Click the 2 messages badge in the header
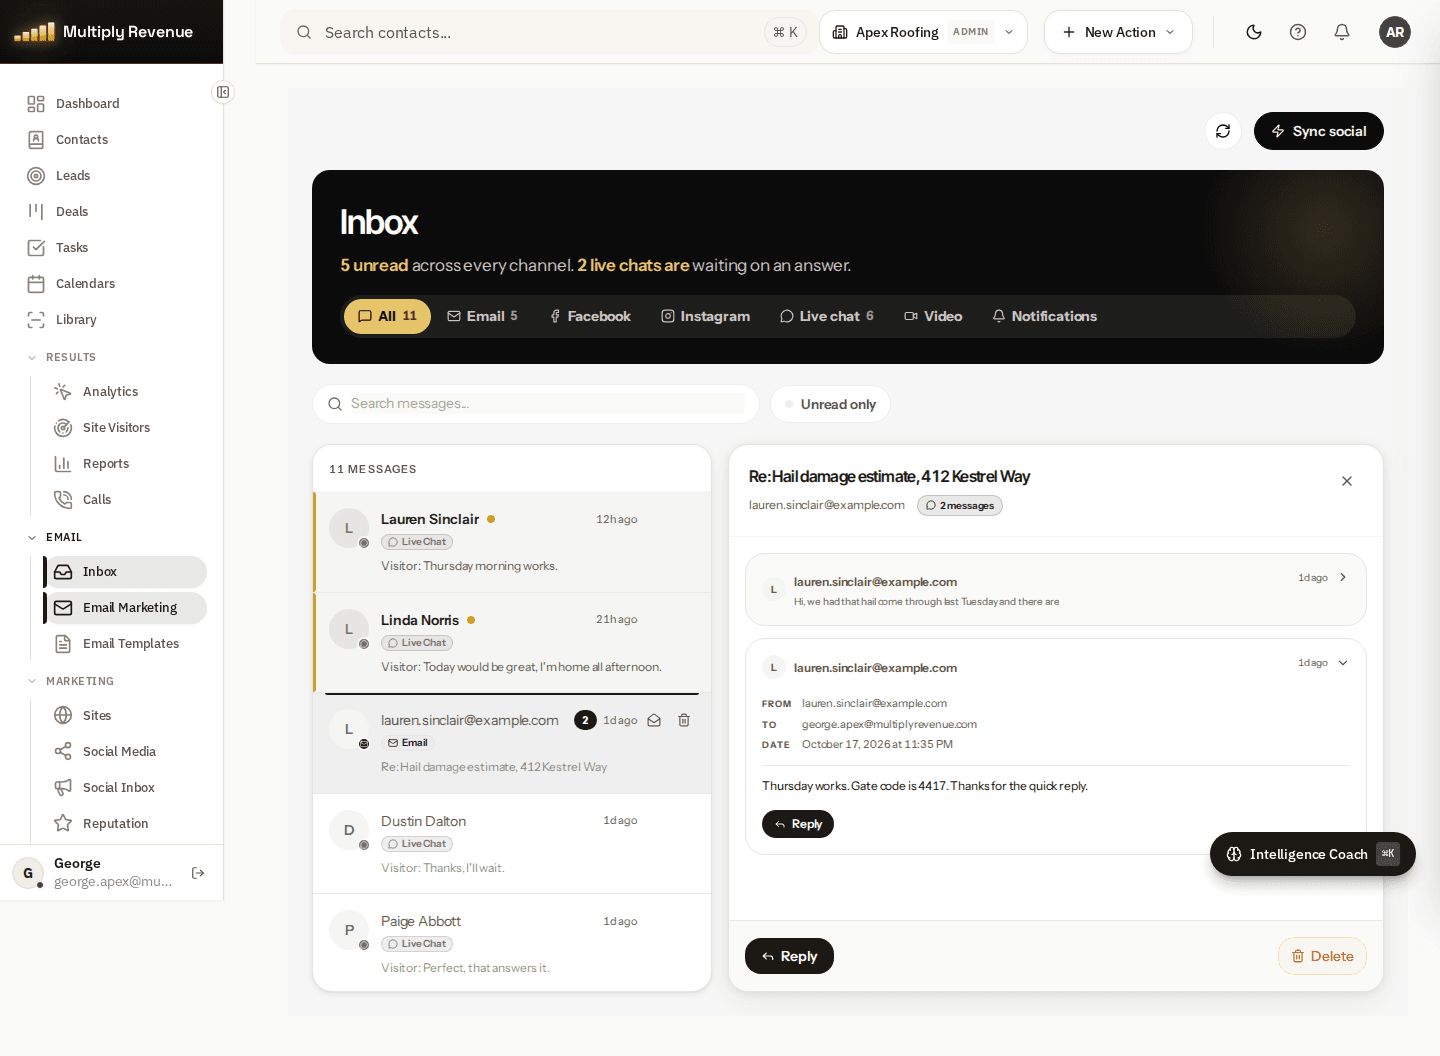This screenshot has height=1056, width=1440. click(960, 505)
